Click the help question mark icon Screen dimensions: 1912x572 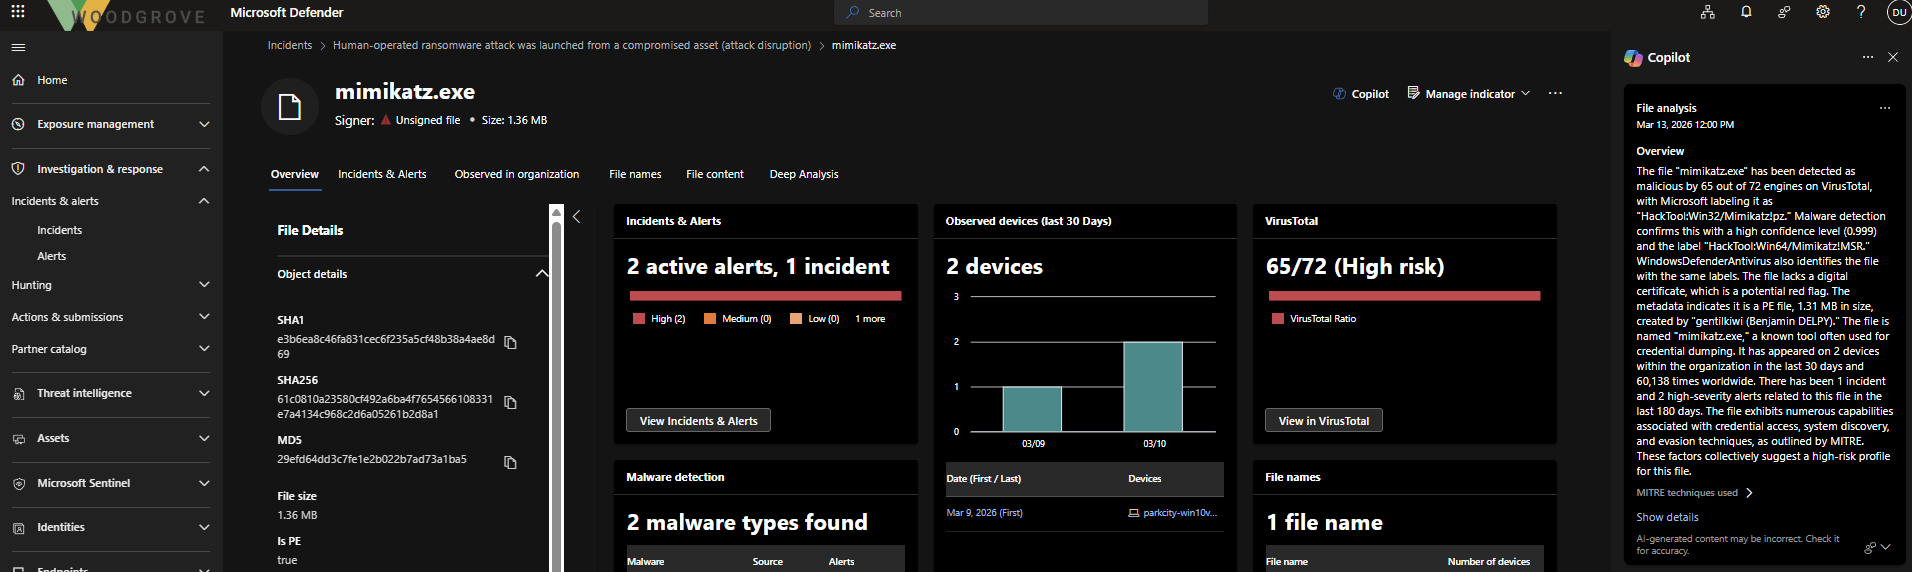pos(1861,12)
